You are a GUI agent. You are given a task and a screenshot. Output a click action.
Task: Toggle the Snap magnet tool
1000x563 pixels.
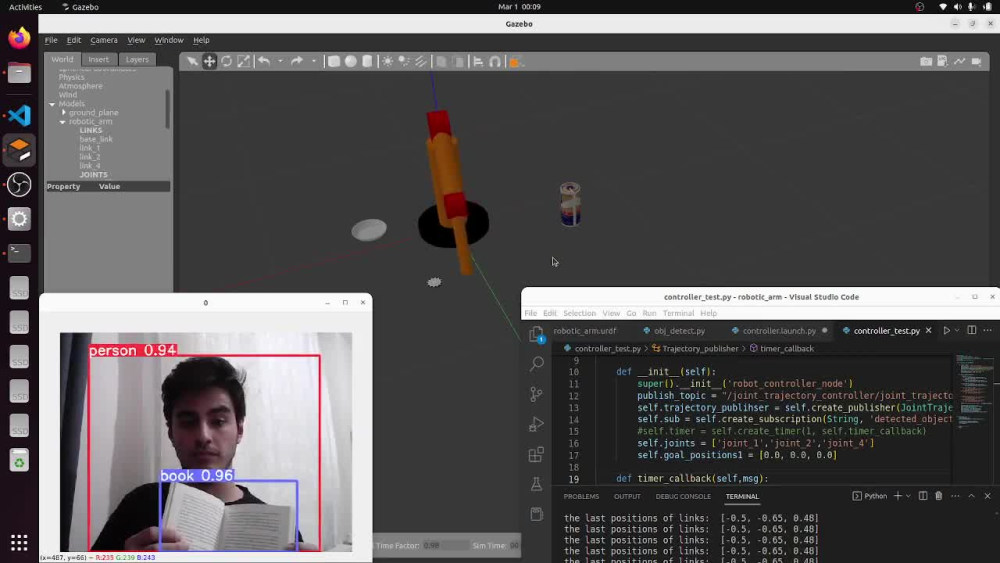(x=495, y=61)
